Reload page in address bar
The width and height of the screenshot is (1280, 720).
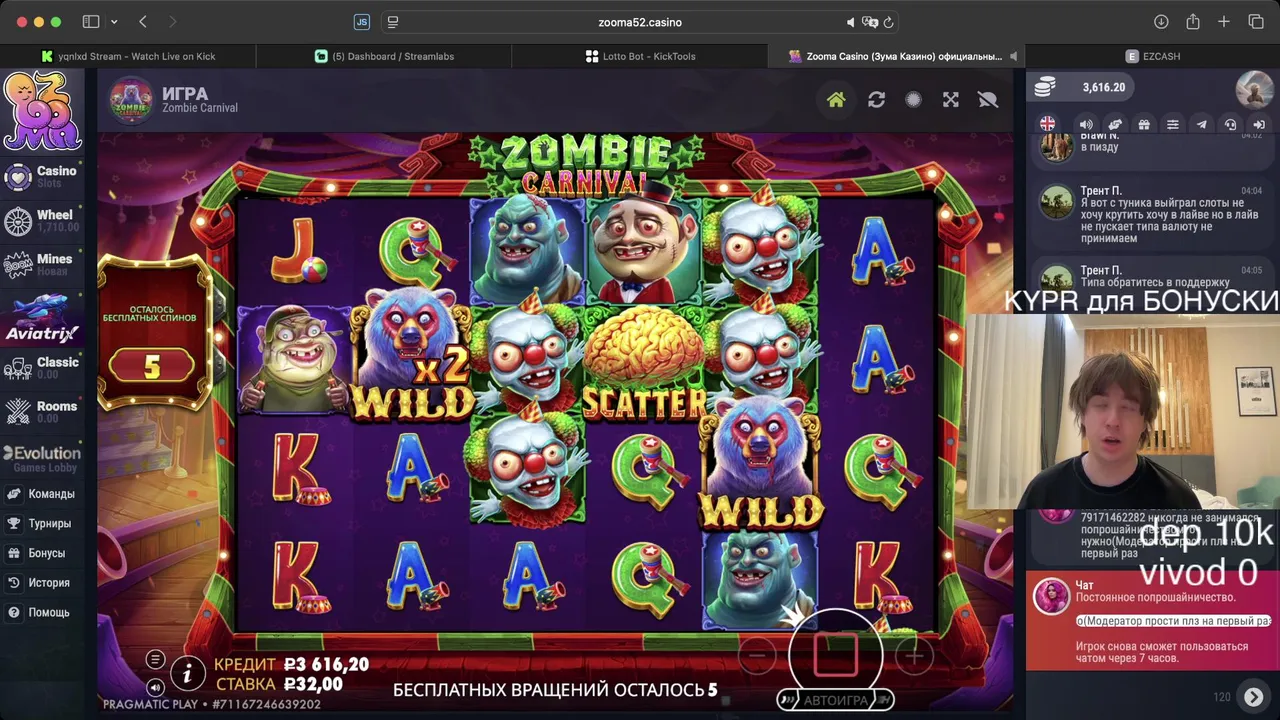[888, 22]
